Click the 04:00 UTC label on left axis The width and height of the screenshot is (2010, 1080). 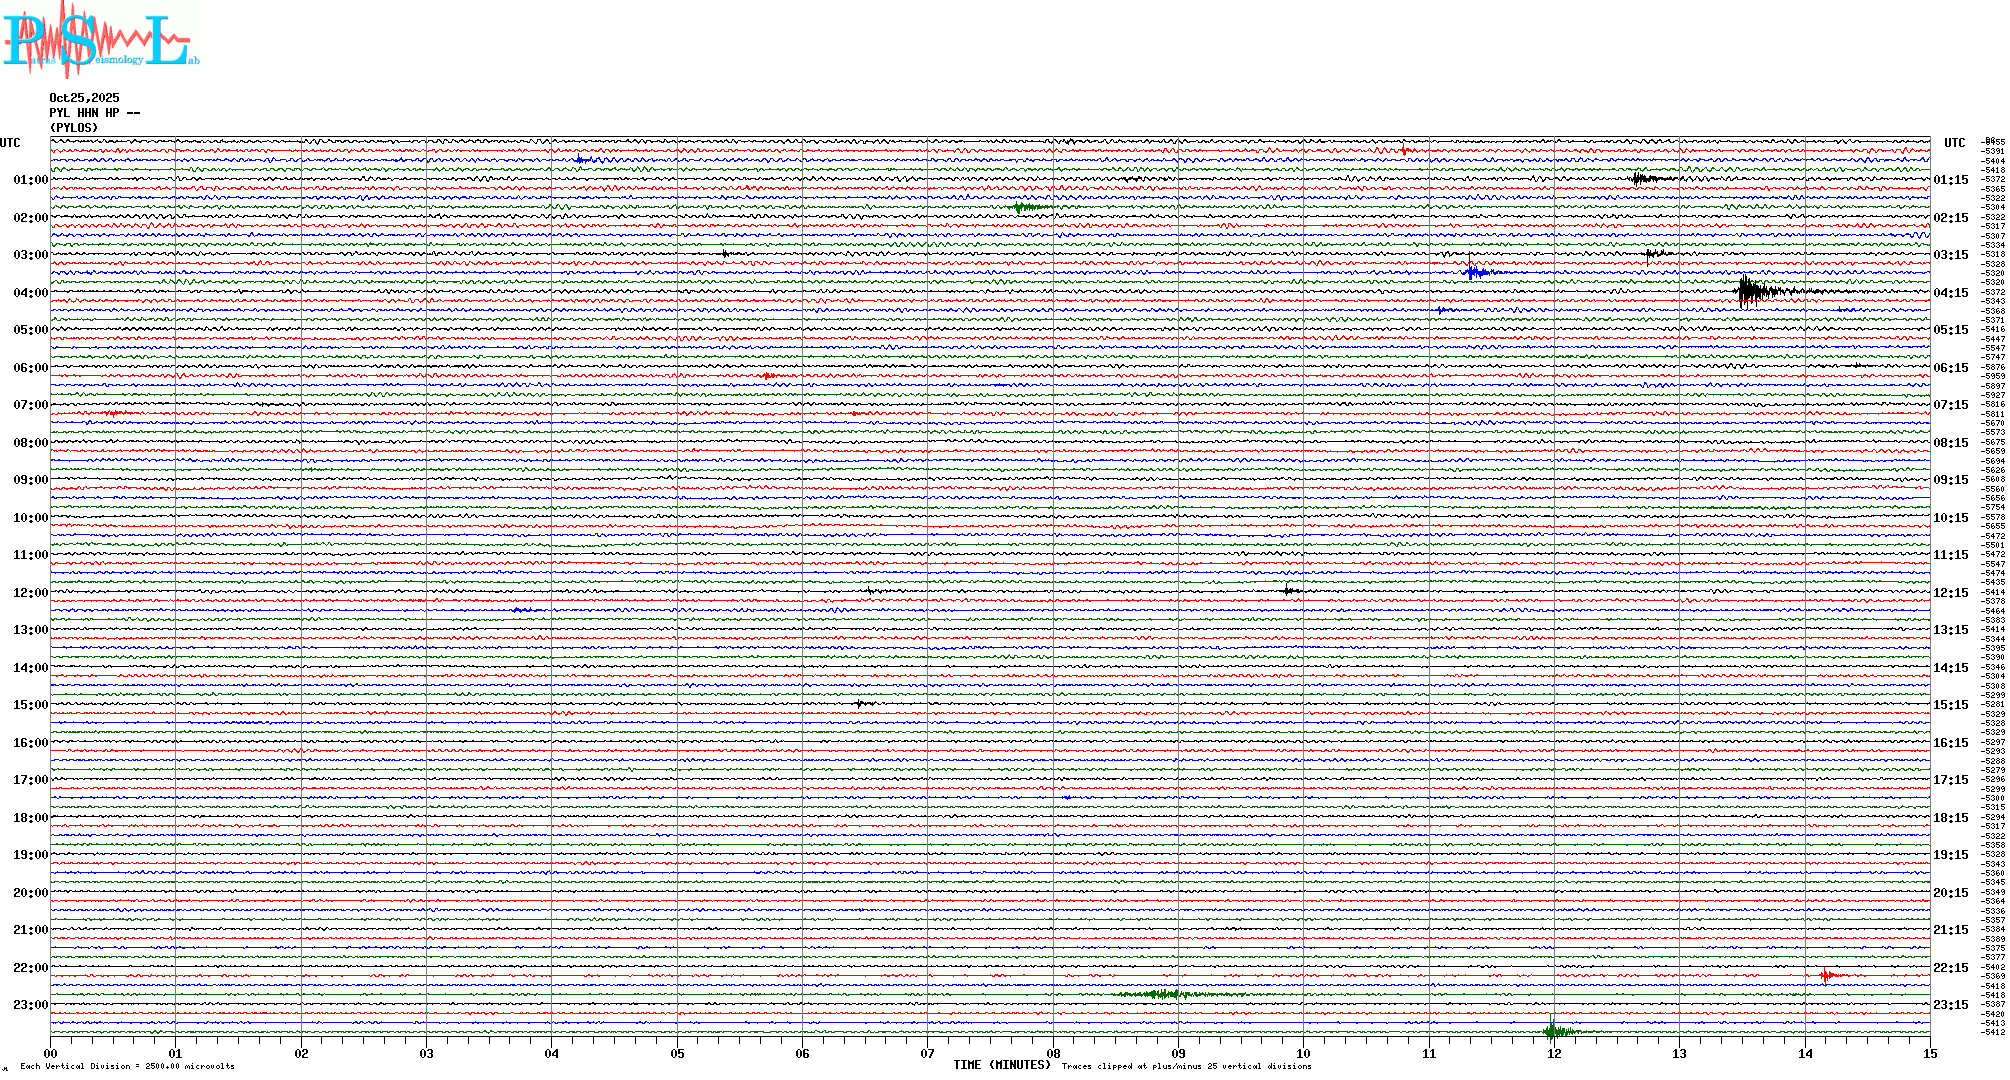click(x=30, y=293)
